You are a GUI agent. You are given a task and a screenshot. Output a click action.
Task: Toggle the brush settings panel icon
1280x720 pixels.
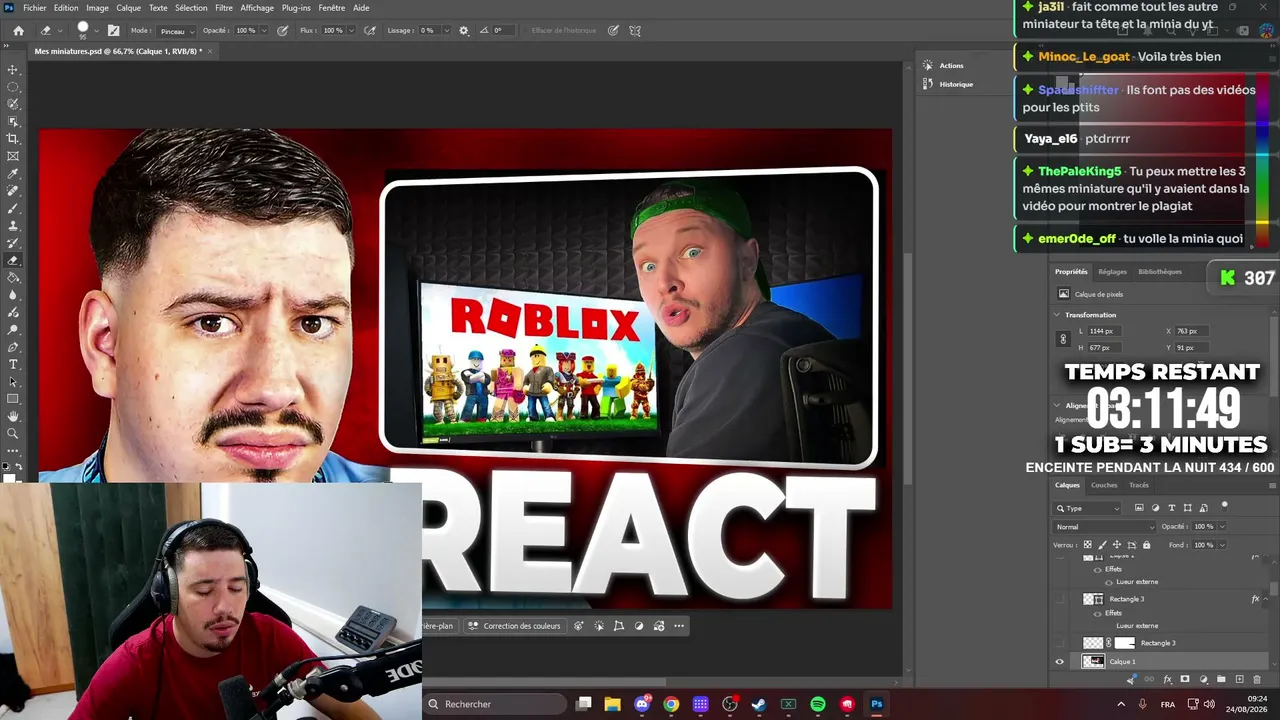tap(113, 31)
